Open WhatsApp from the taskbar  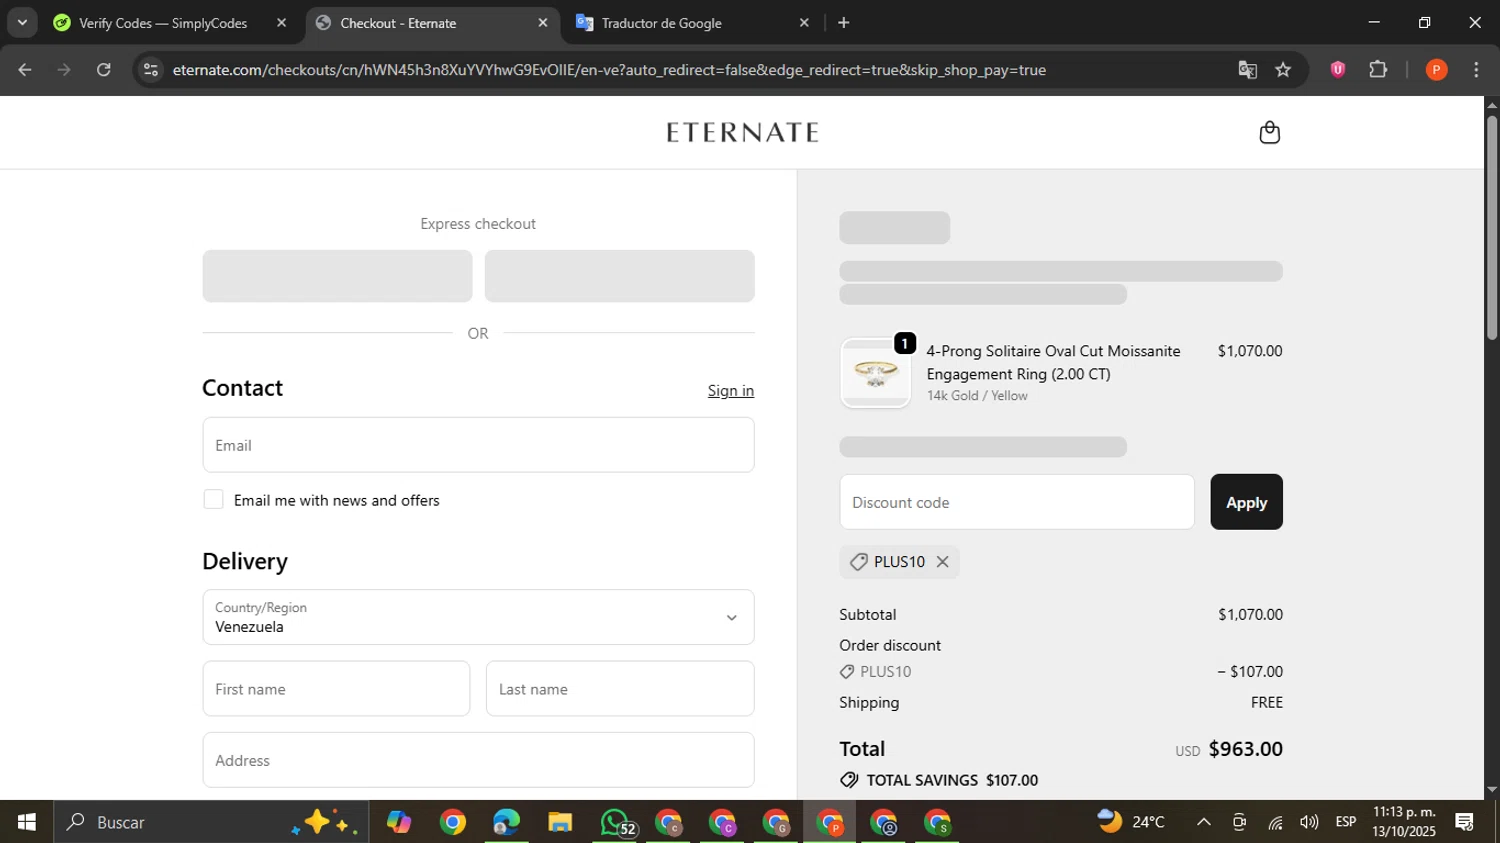click(615, 822)
